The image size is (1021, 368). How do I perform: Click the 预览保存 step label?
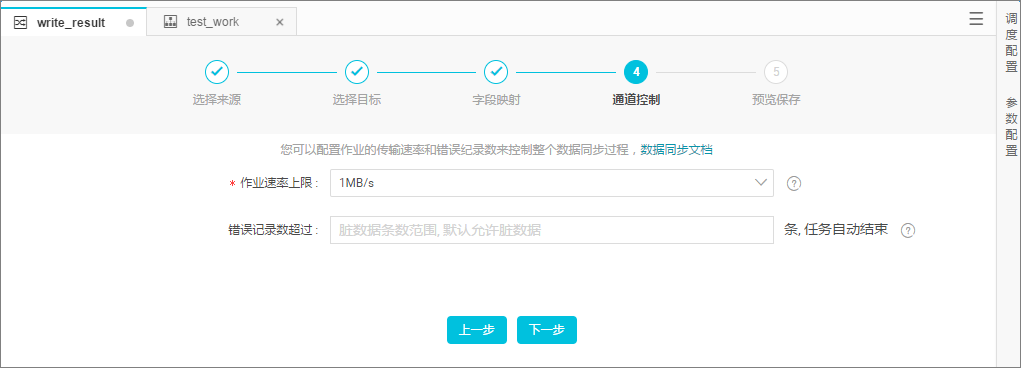(x=776, y=100)
